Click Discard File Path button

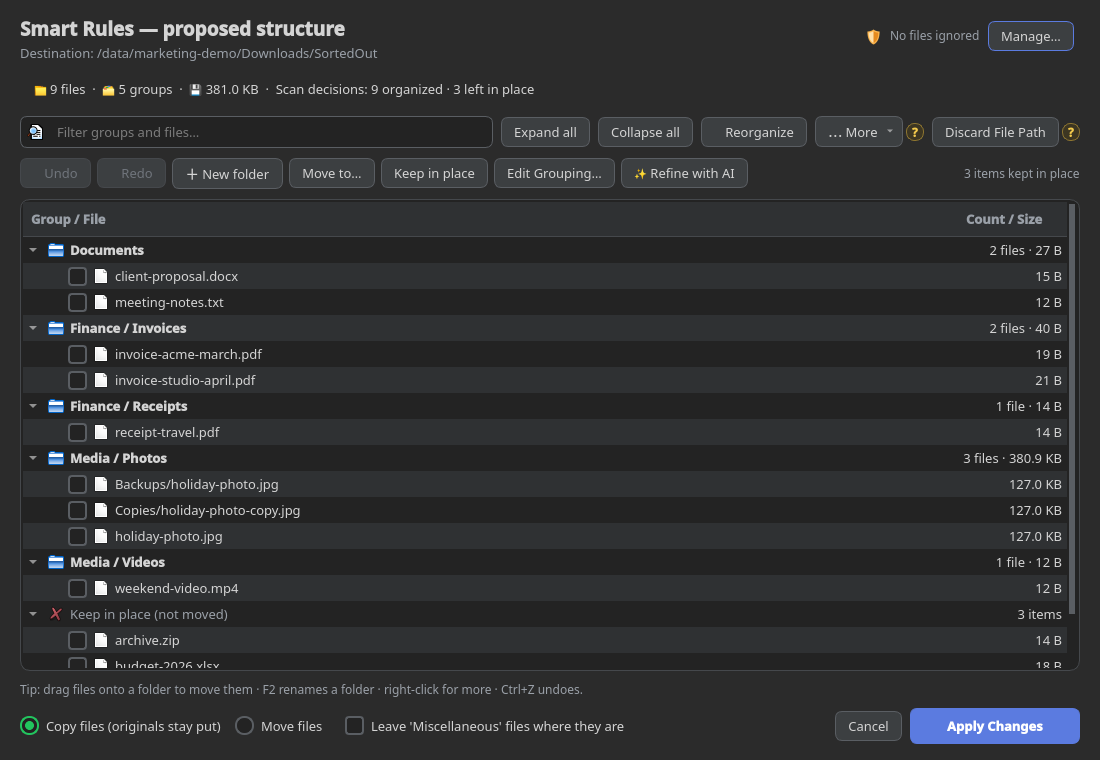point(995,132)
